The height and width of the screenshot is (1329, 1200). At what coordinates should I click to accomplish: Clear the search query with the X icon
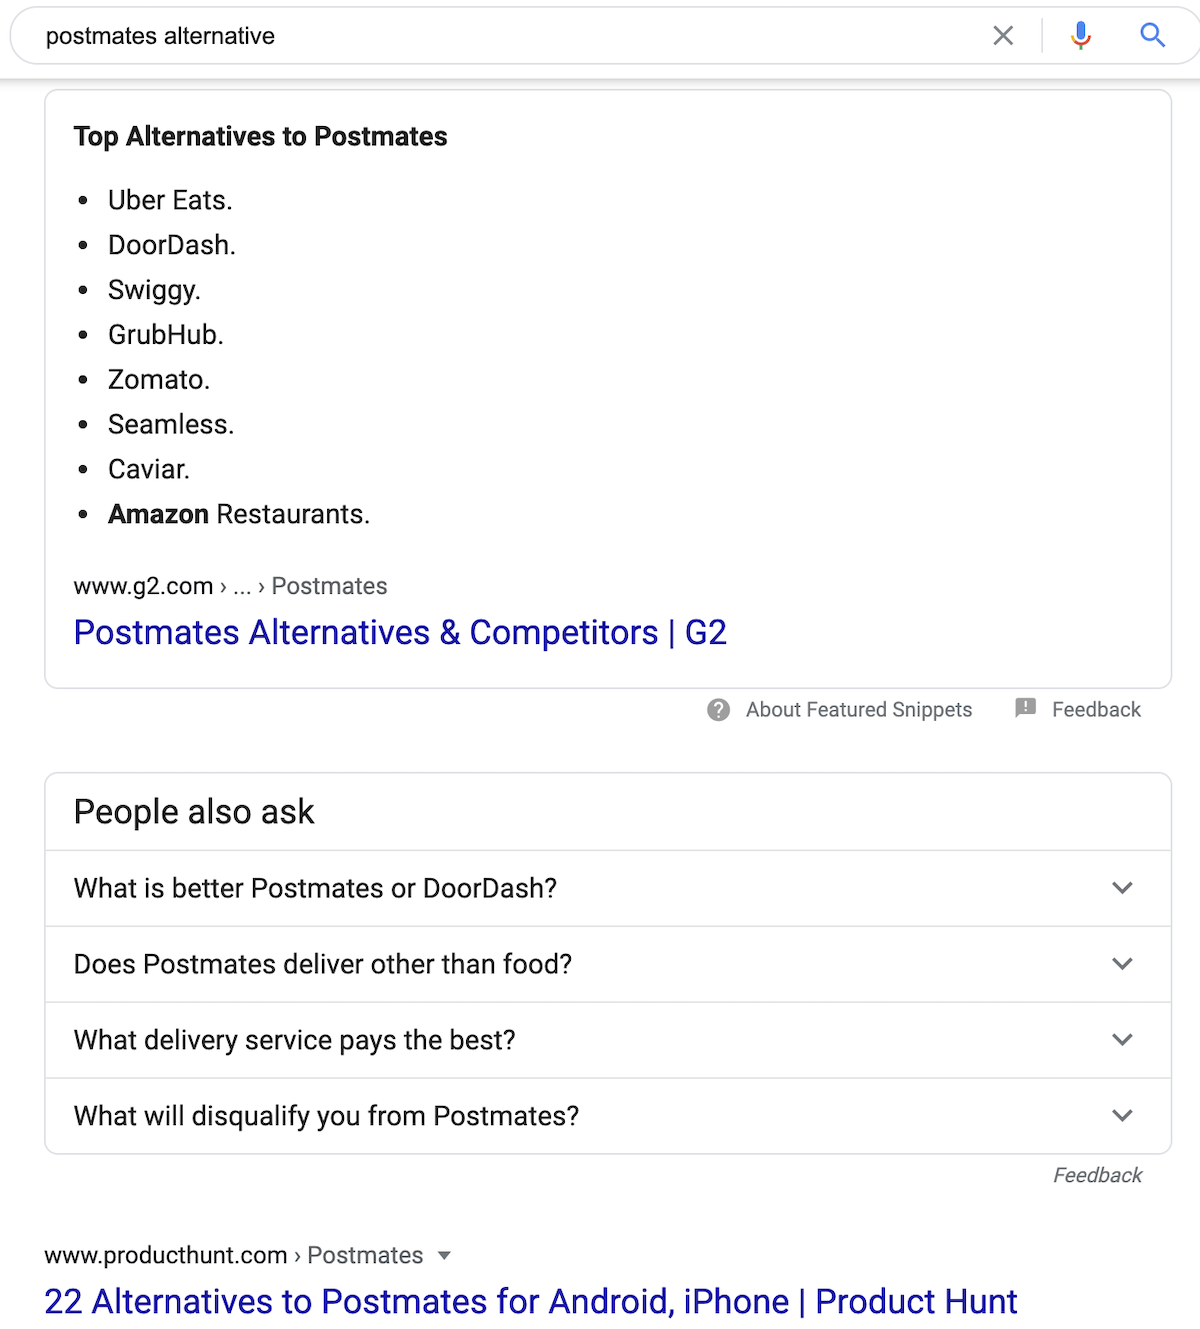[x=1003, y=35]
